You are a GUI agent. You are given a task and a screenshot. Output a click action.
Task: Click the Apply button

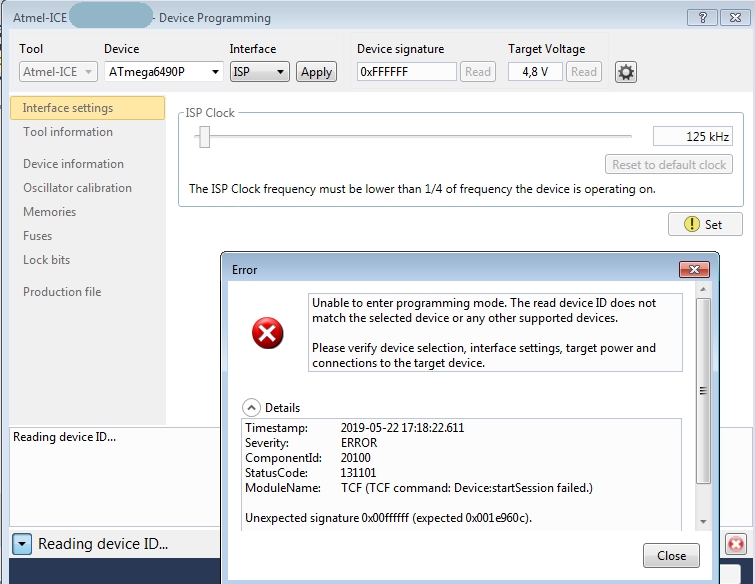click(316, 72)
